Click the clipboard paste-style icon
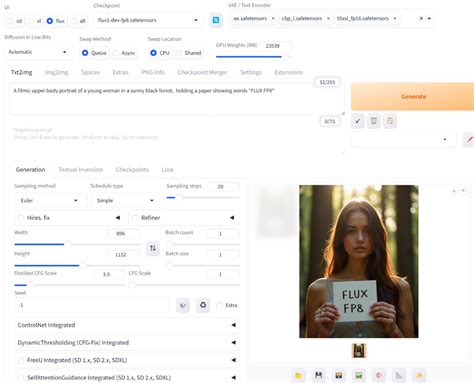This screenshot has height=383, width=474. tap(390, 121)
